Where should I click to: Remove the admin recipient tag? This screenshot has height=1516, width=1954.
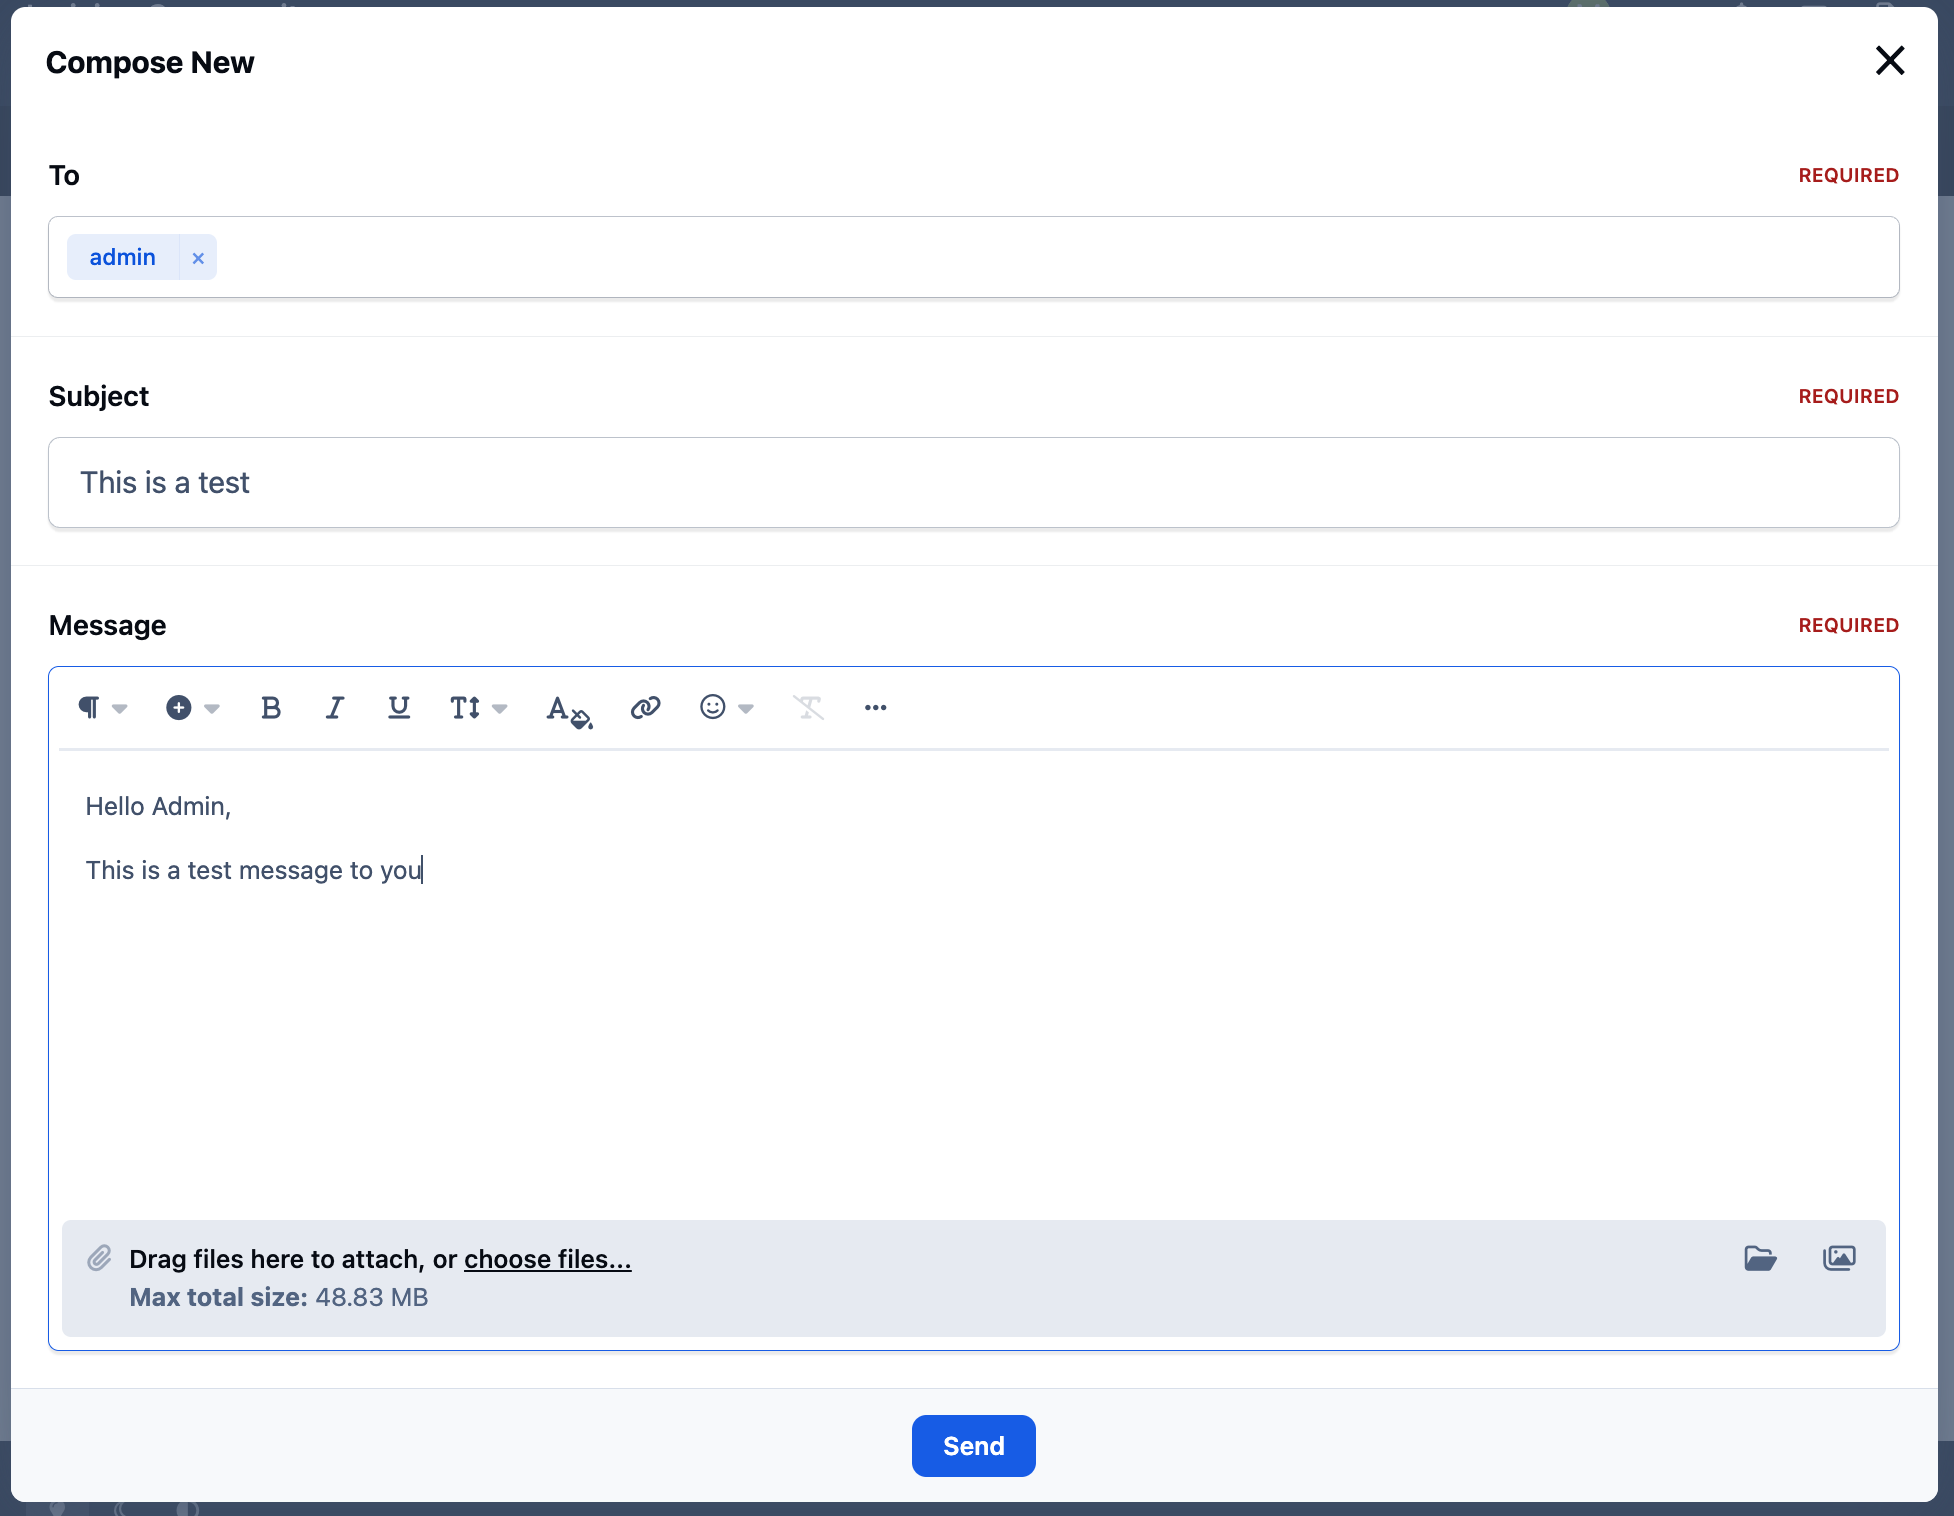(198, 258)
